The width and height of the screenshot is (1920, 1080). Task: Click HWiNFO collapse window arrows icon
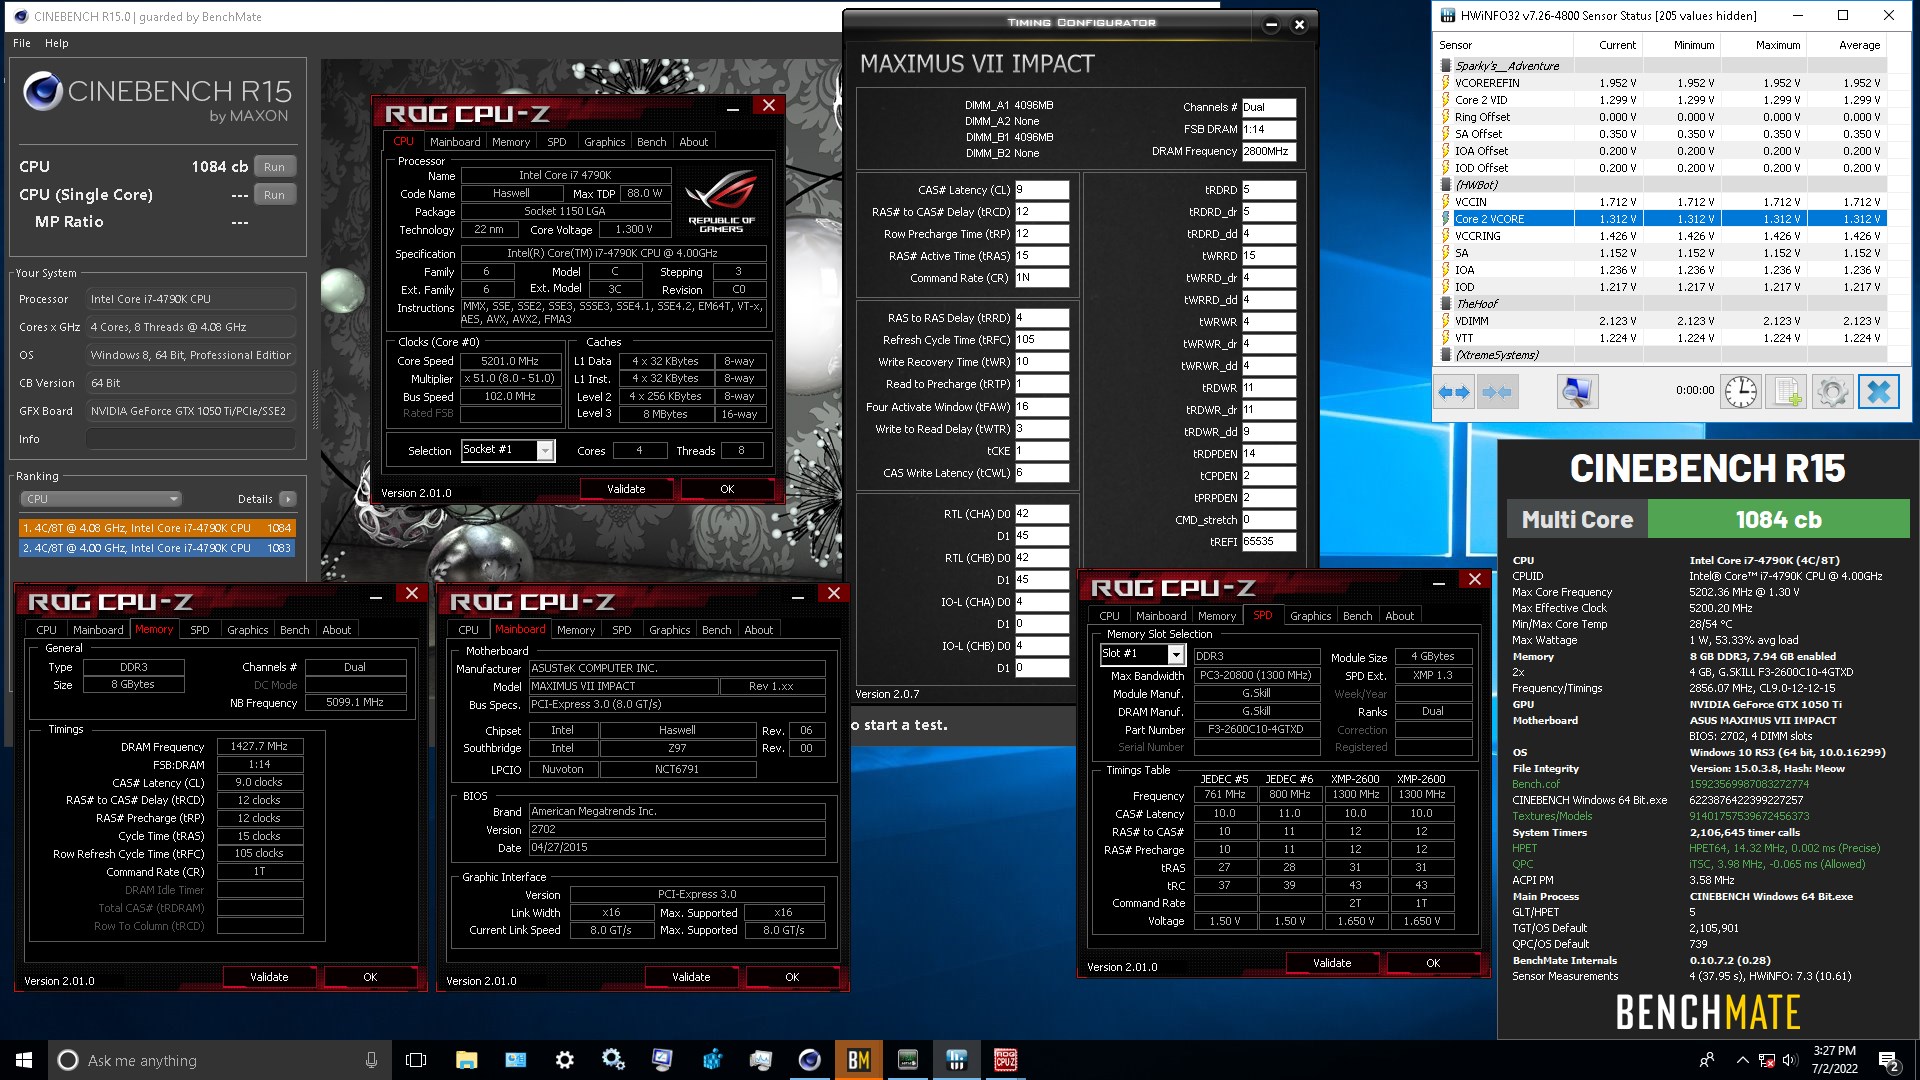[x=1497, y=392]
